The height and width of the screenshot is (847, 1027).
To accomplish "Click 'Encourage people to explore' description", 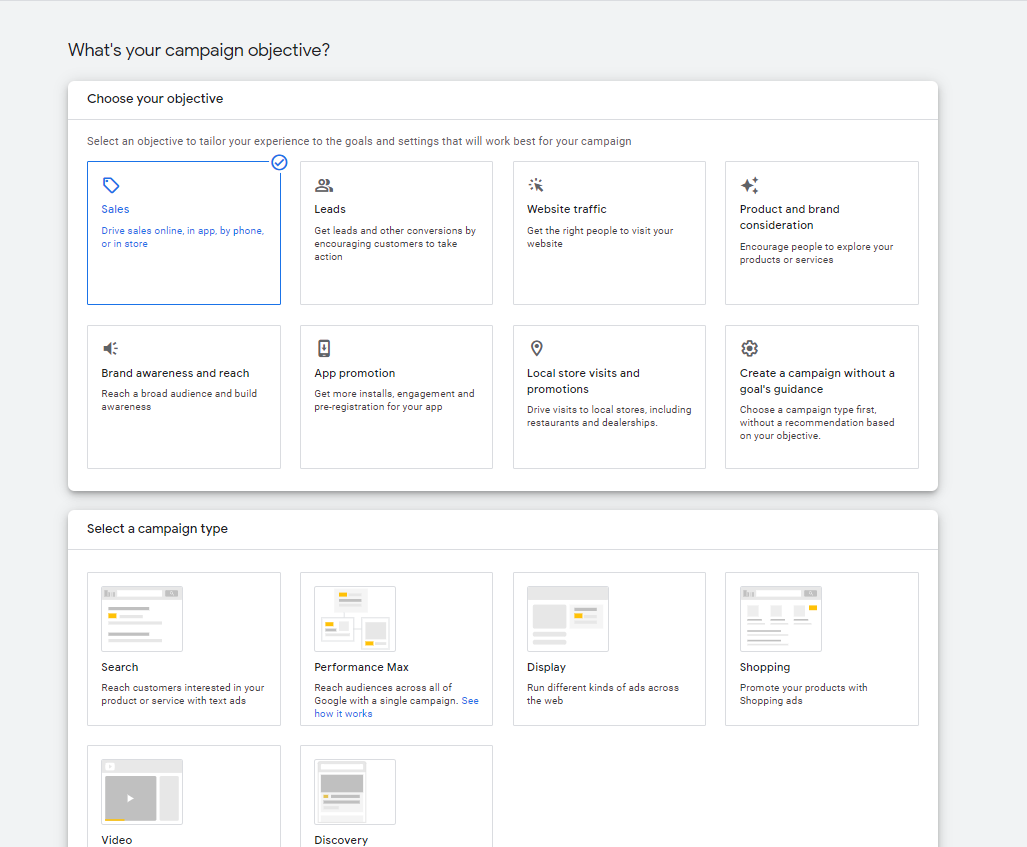I will 816,253.
